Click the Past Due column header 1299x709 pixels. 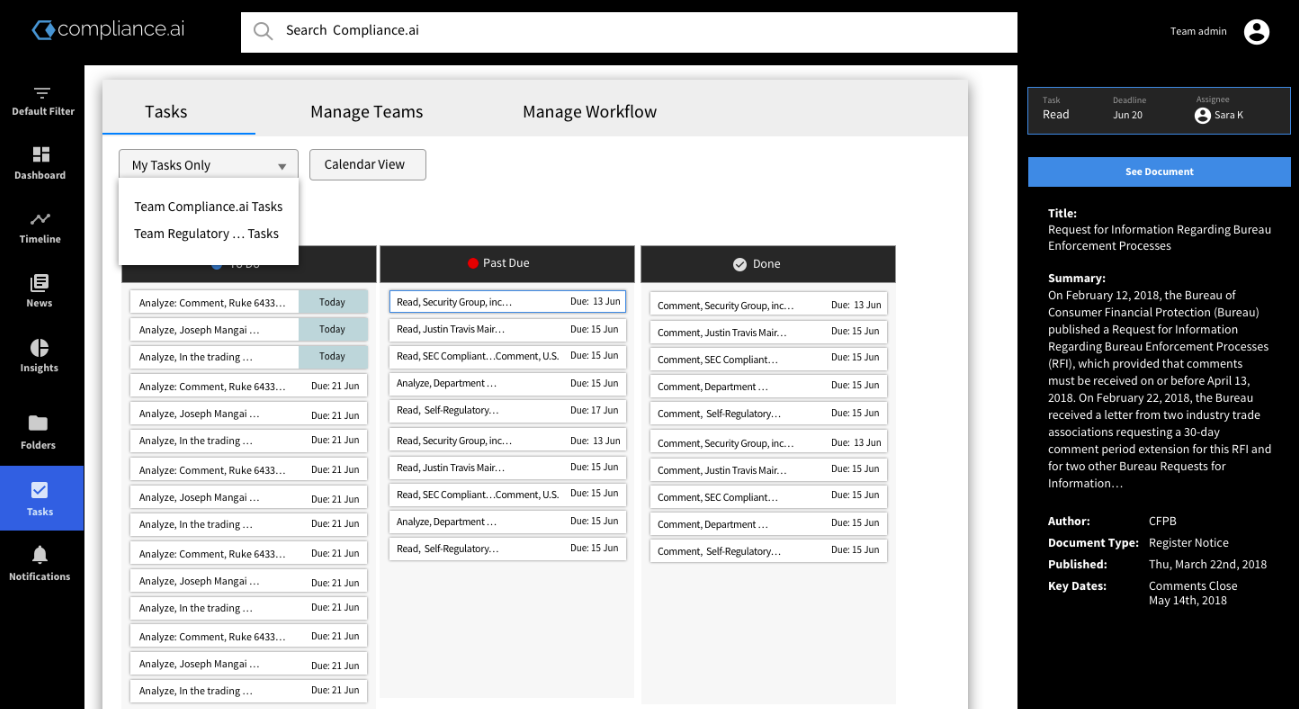click(507, 264)
